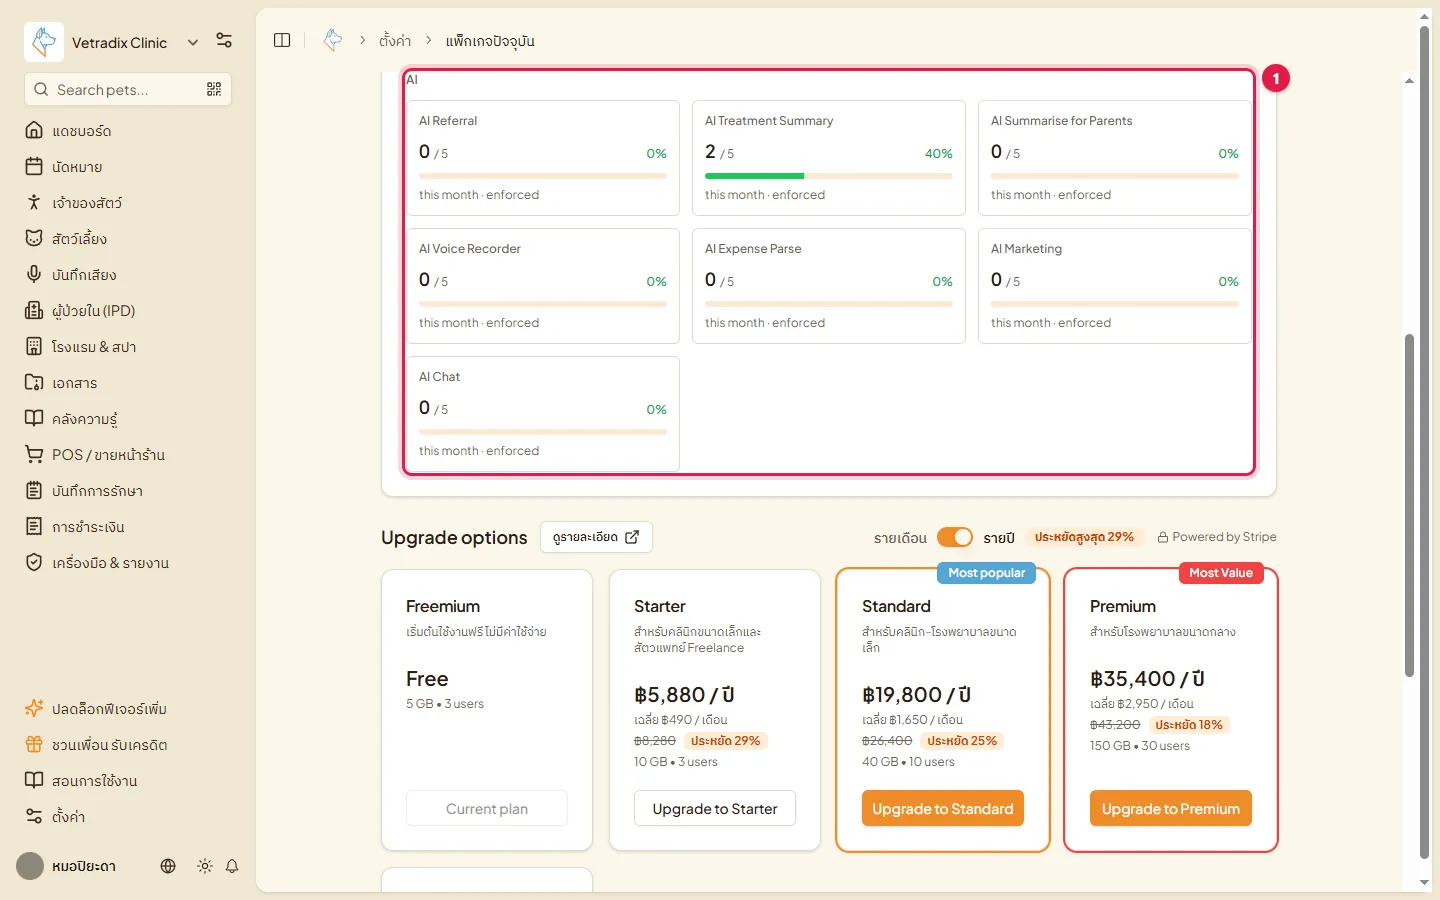Click the ตั้งค่า breadcrumb link
1440x900 pixels.
click(x=395, y=41)
